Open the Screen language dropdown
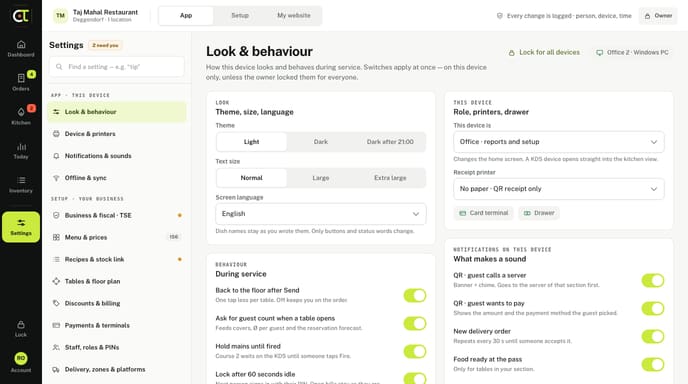Screen dimensions: 688x384 pyautogui.click(x=321, y=214)
